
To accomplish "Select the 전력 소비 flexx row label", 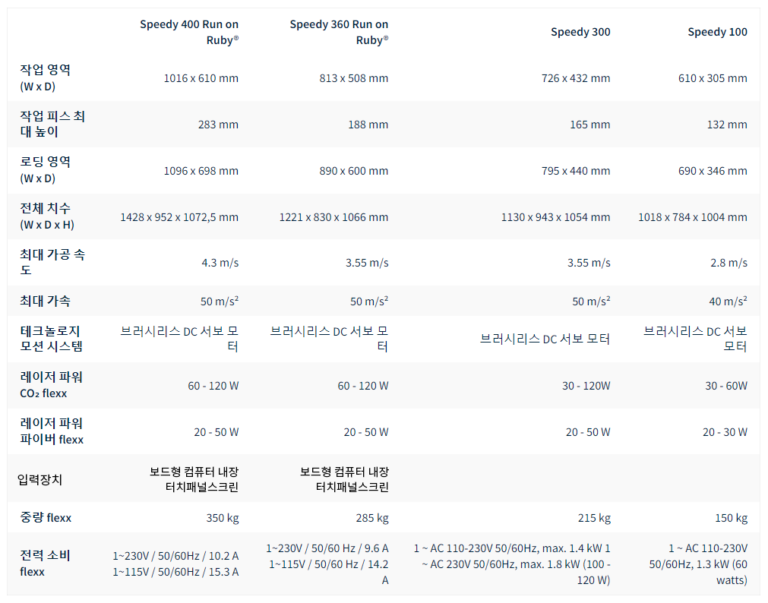I will click(x=45, y=563).
